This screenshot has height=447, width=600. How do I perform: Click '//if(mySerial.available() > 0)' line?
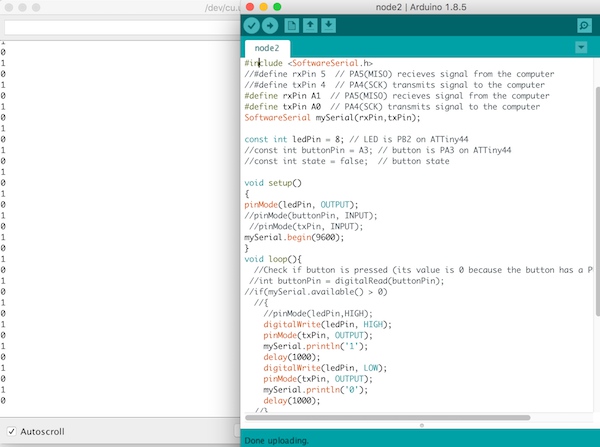(x=316, y=292)
